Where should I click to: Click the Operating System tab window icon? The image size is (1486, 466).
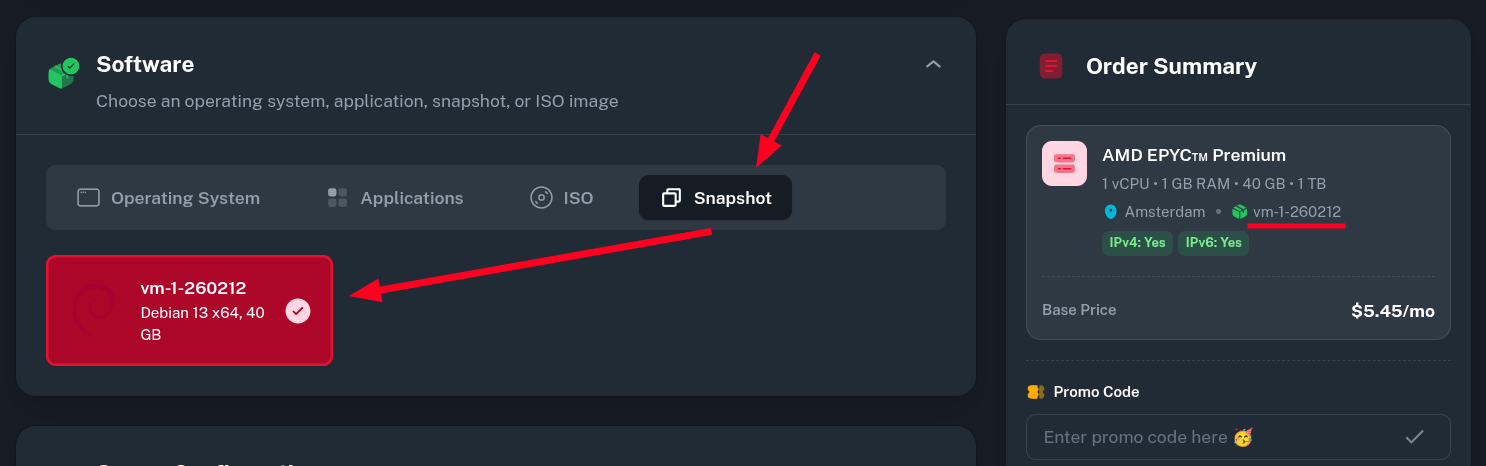tap(89, 197)
